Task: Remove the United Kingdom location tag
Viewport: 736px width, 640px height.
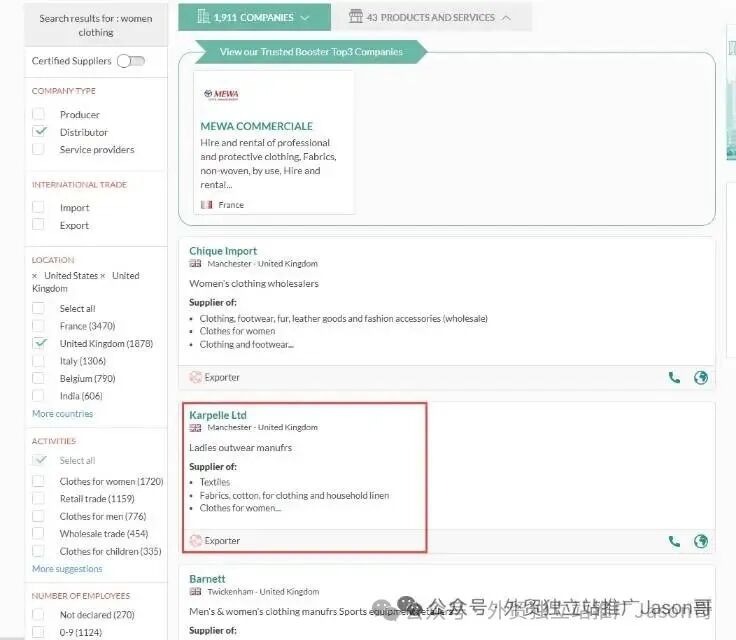Action: click(x=103, y=276)
